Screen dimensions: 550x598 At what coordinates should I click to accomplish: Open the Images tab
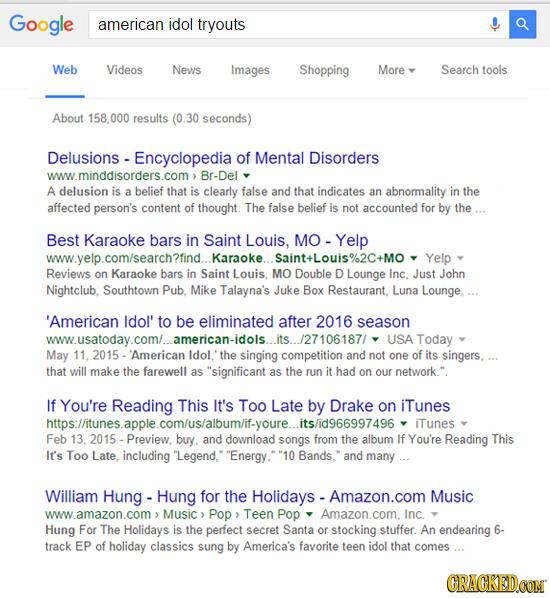coord(250,70)
